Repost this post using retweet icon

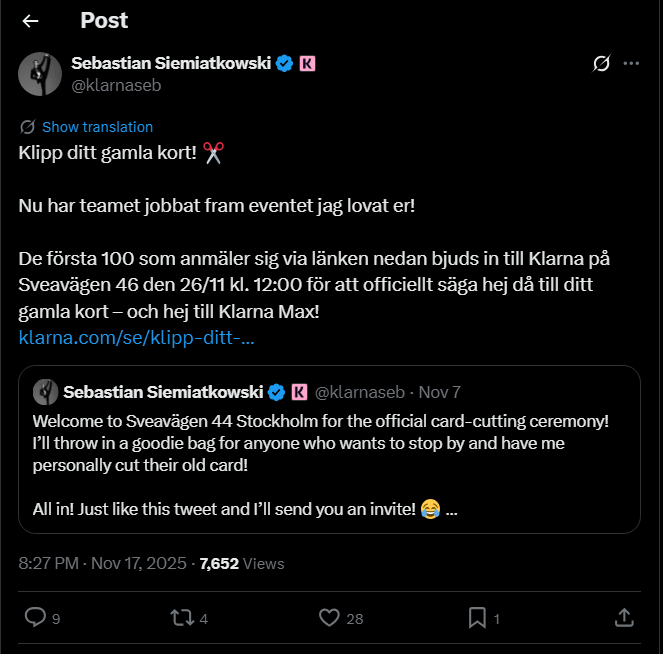pyautogui.click(x=182, y=618)
